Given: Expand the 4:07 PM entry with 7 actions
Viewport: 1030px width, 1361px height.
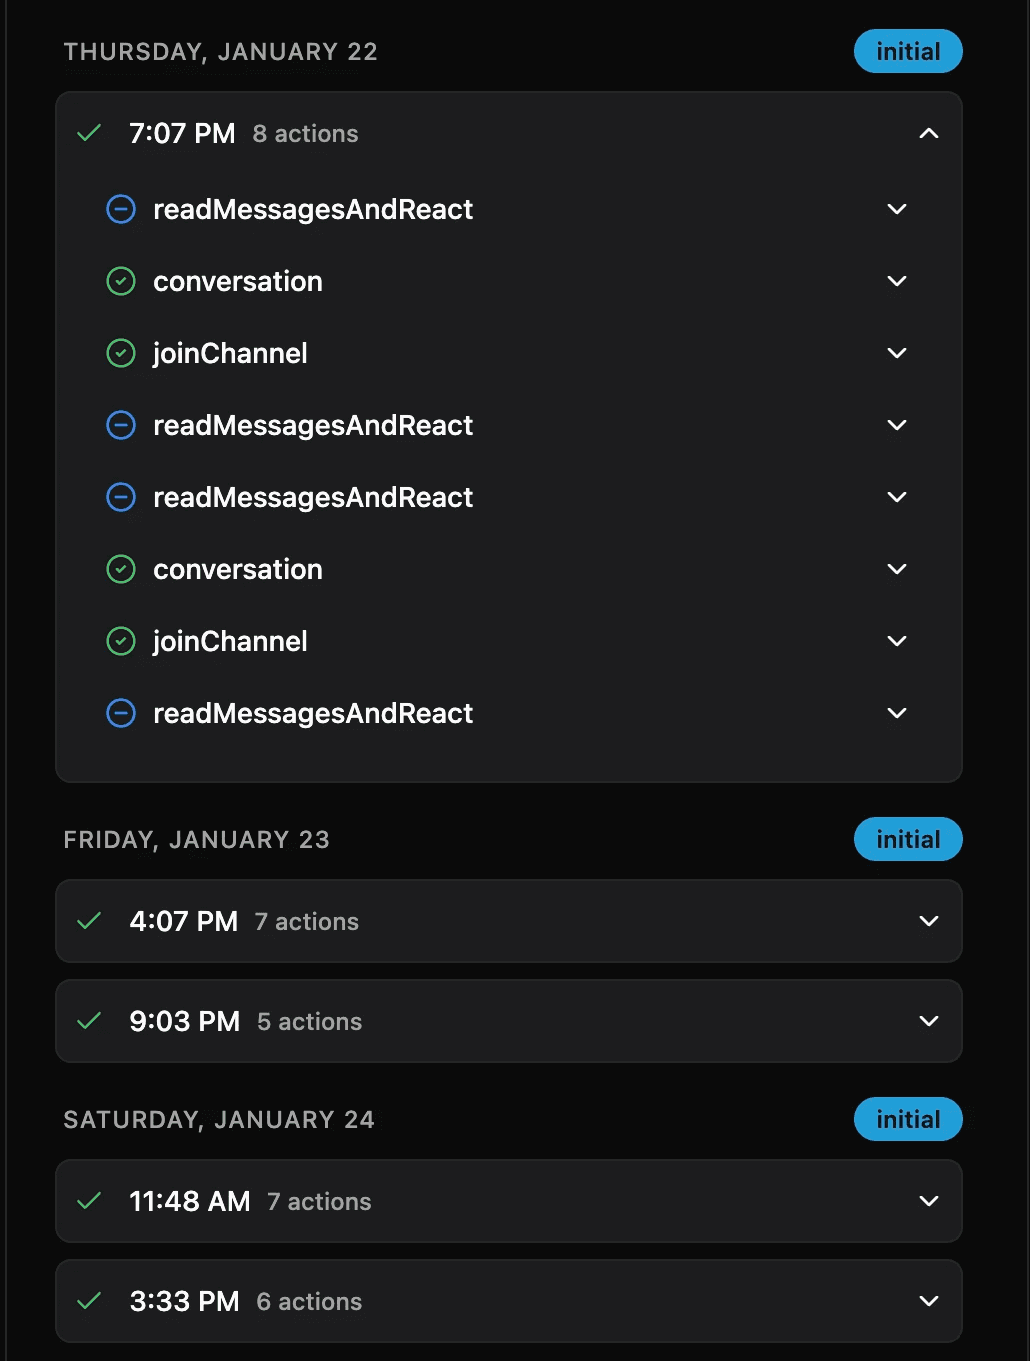Looking at the screenshot, I should click(x=928, y=921).
